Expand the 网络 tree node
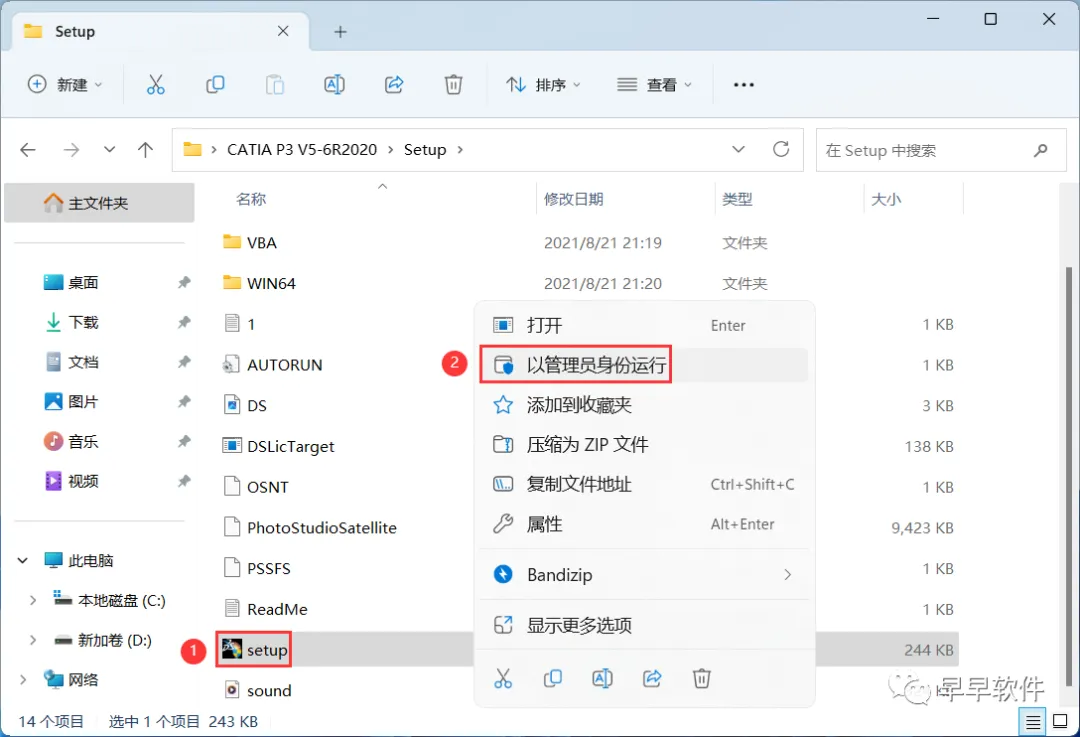1080x737 pixels. coord(23,680)
